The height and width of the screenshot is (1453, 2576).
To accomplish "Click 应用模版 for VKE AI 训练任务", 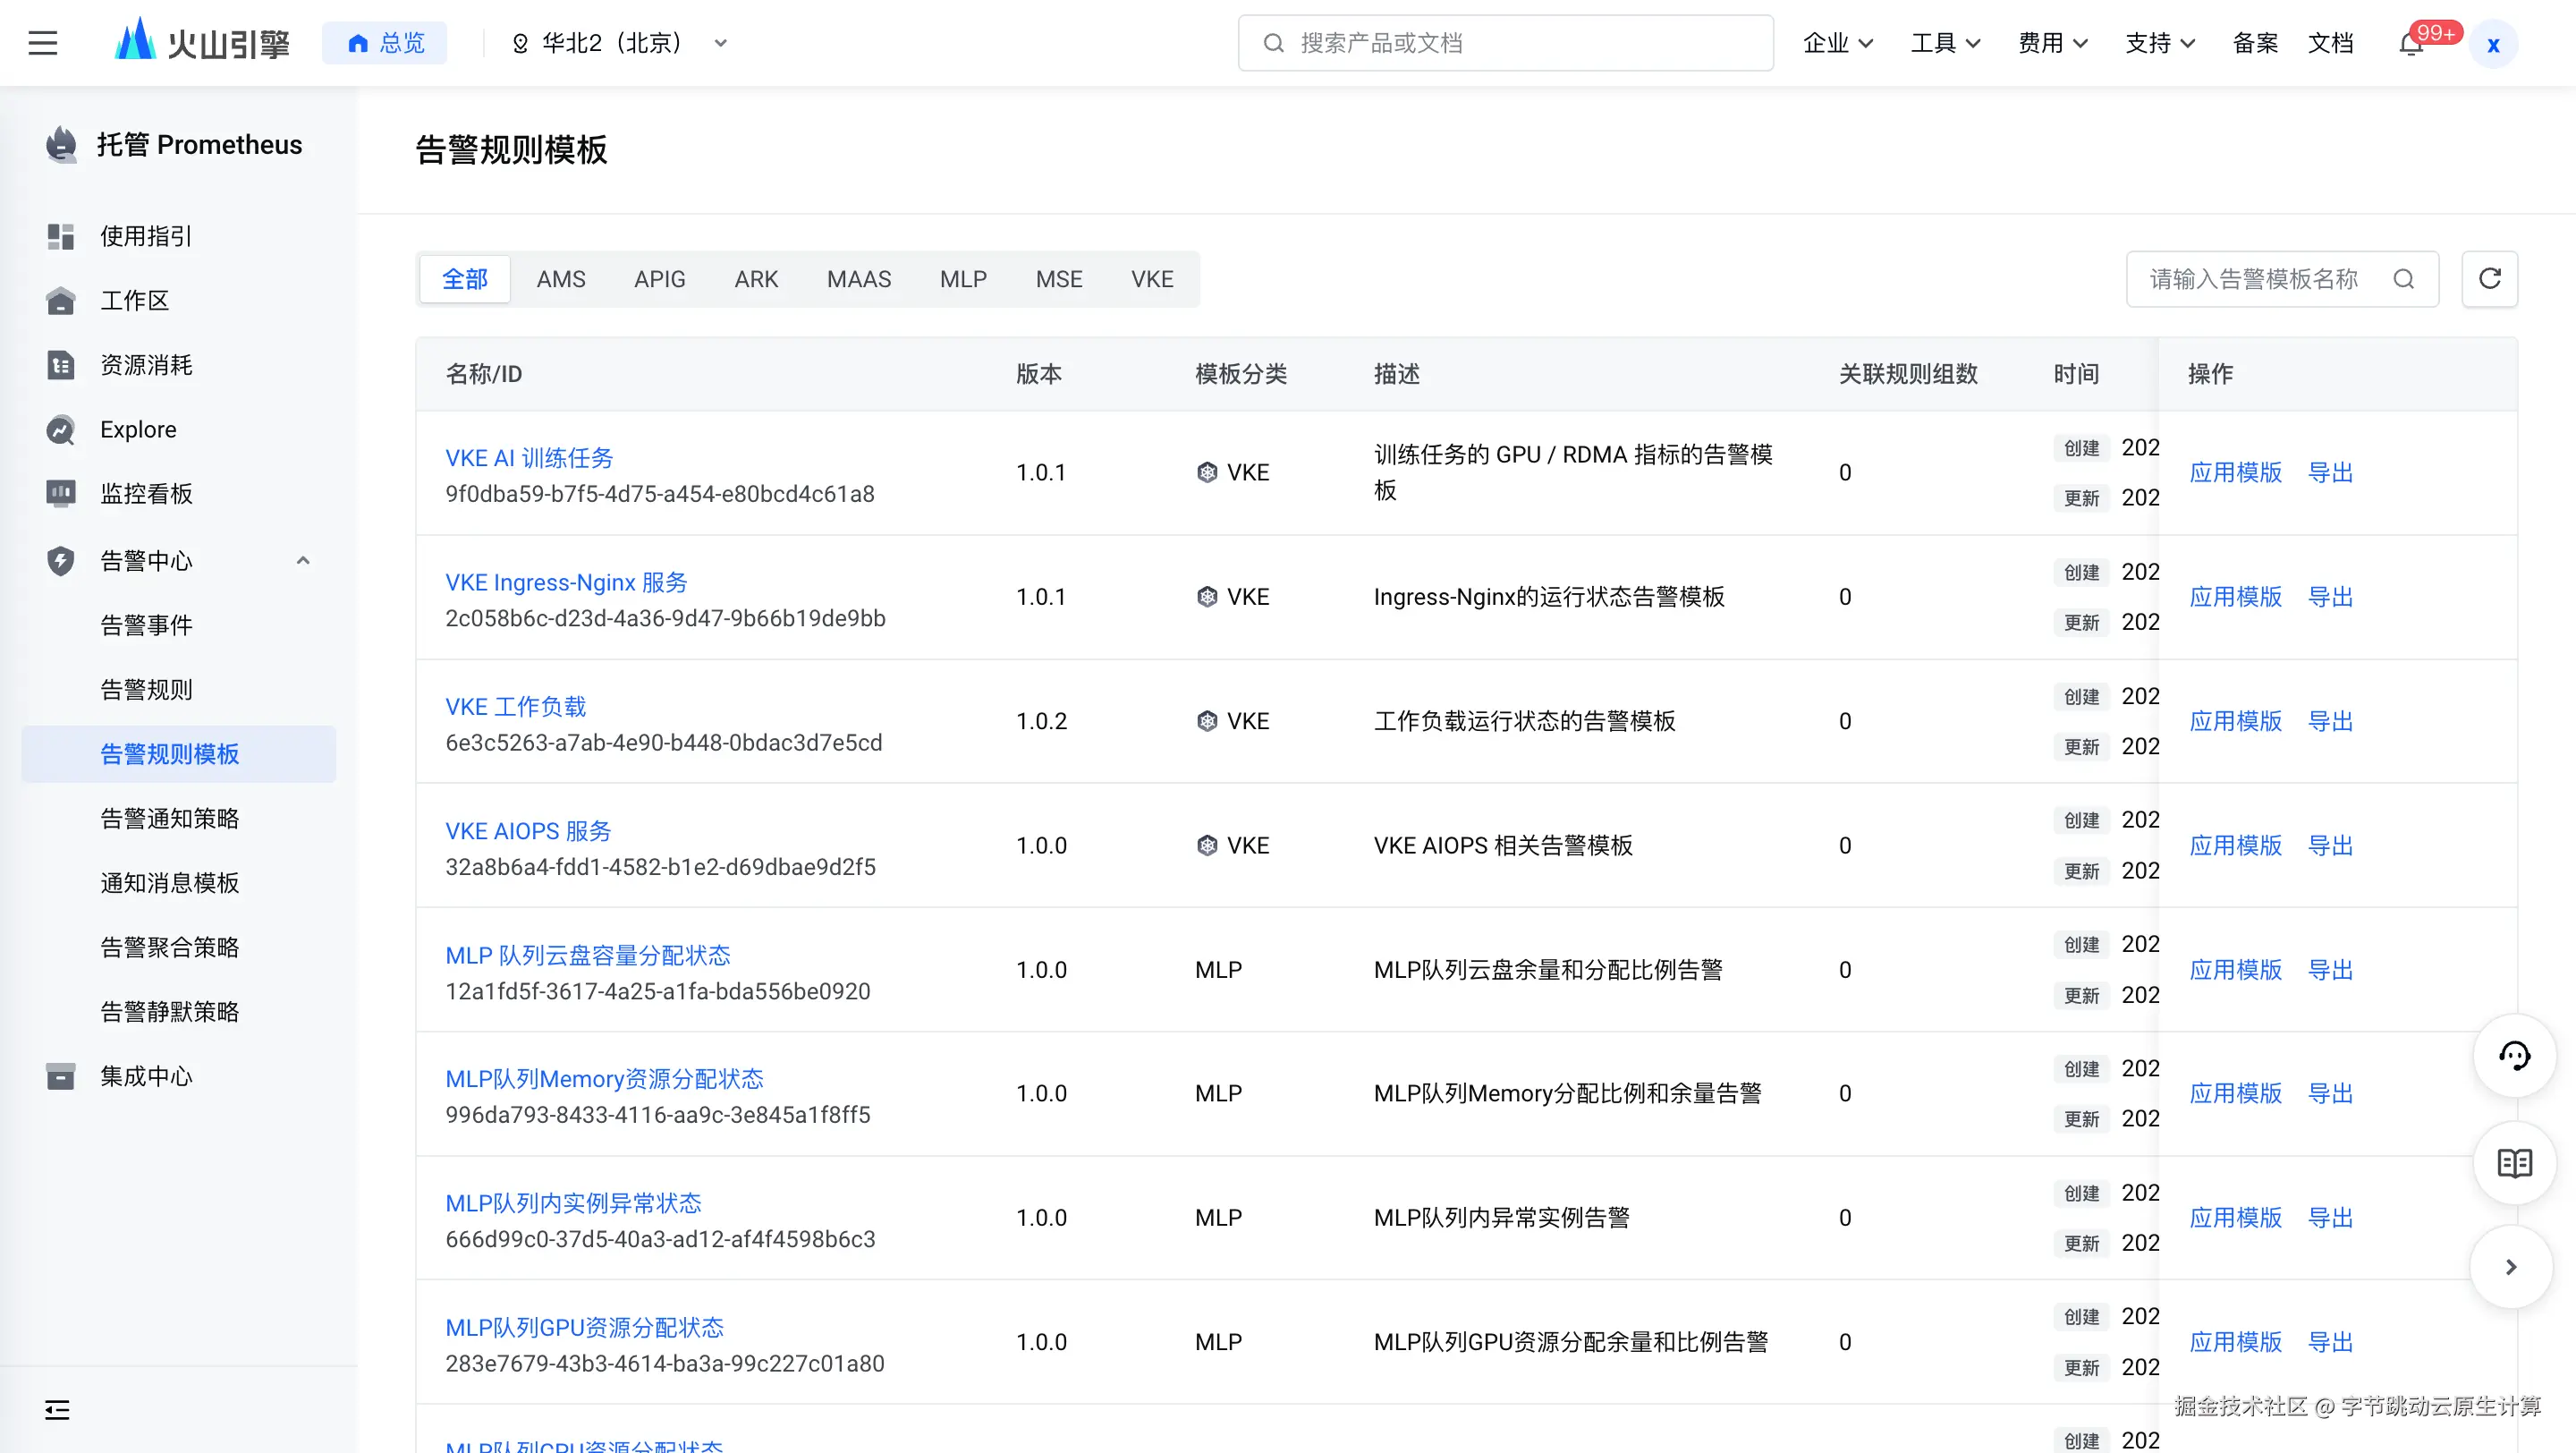I will (x=2235, y=472).
